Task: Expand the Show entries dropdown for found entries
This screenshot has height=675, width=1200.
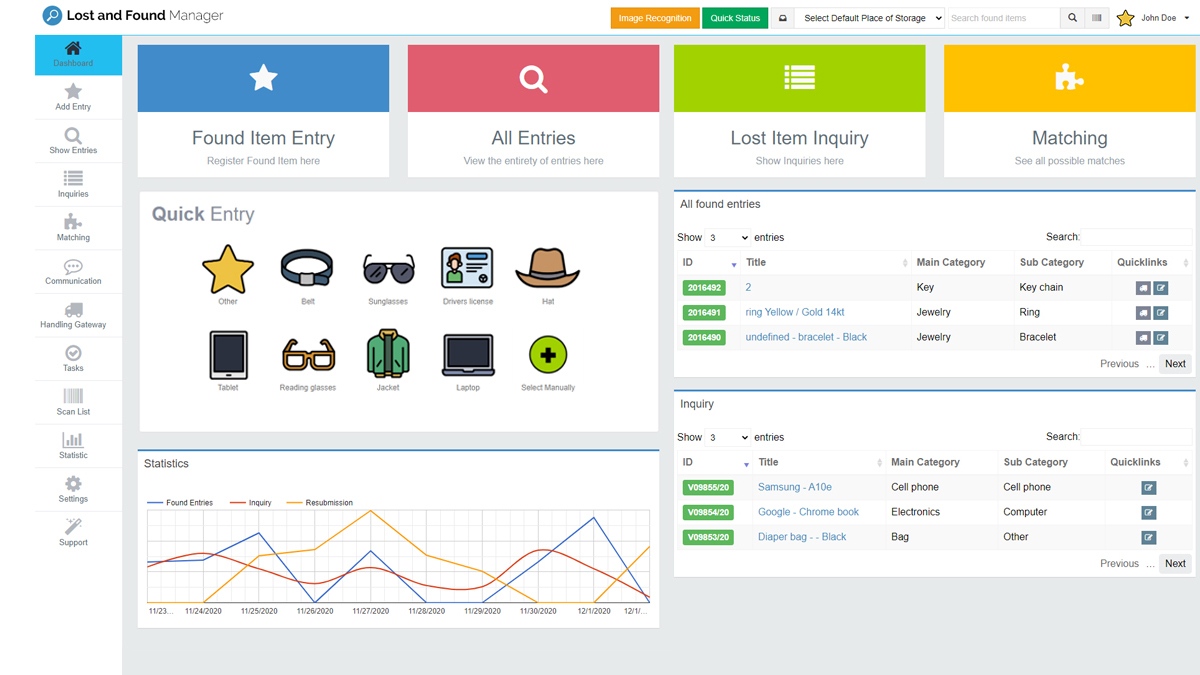Action: click(727, 238)
